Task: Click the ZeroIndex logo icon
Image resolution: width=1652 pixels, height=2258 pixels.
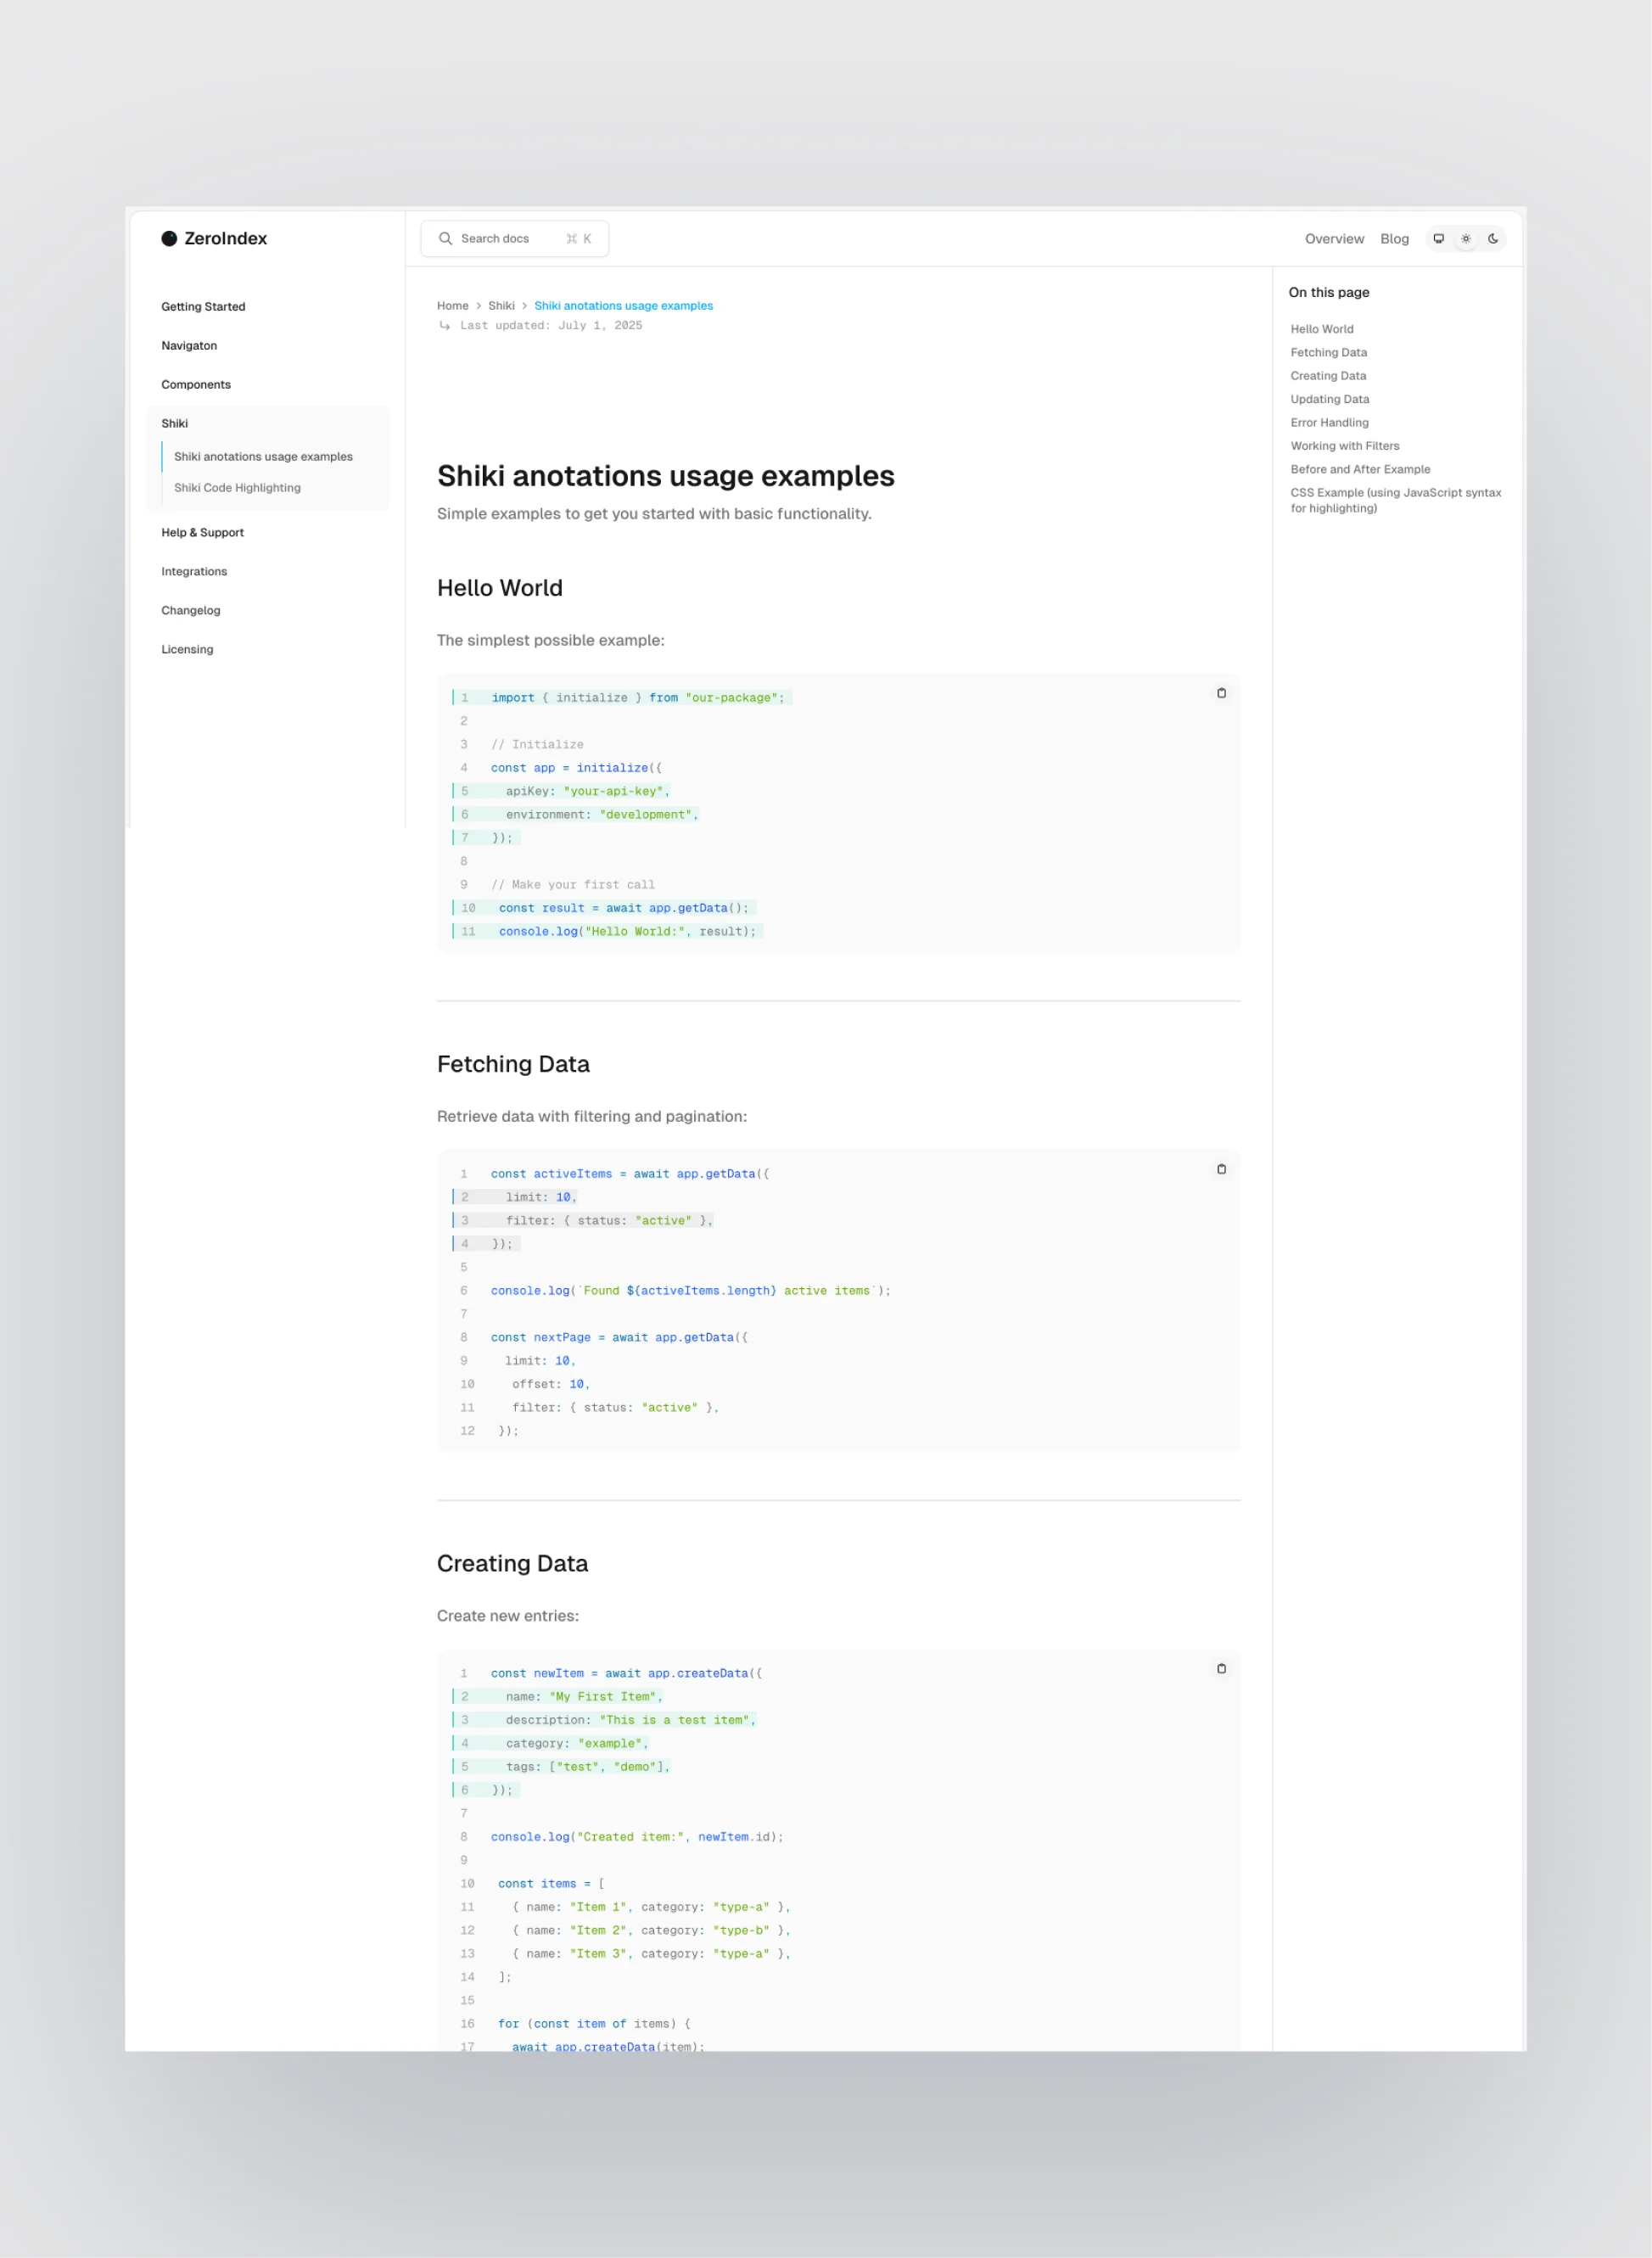Action: (168, 238)
